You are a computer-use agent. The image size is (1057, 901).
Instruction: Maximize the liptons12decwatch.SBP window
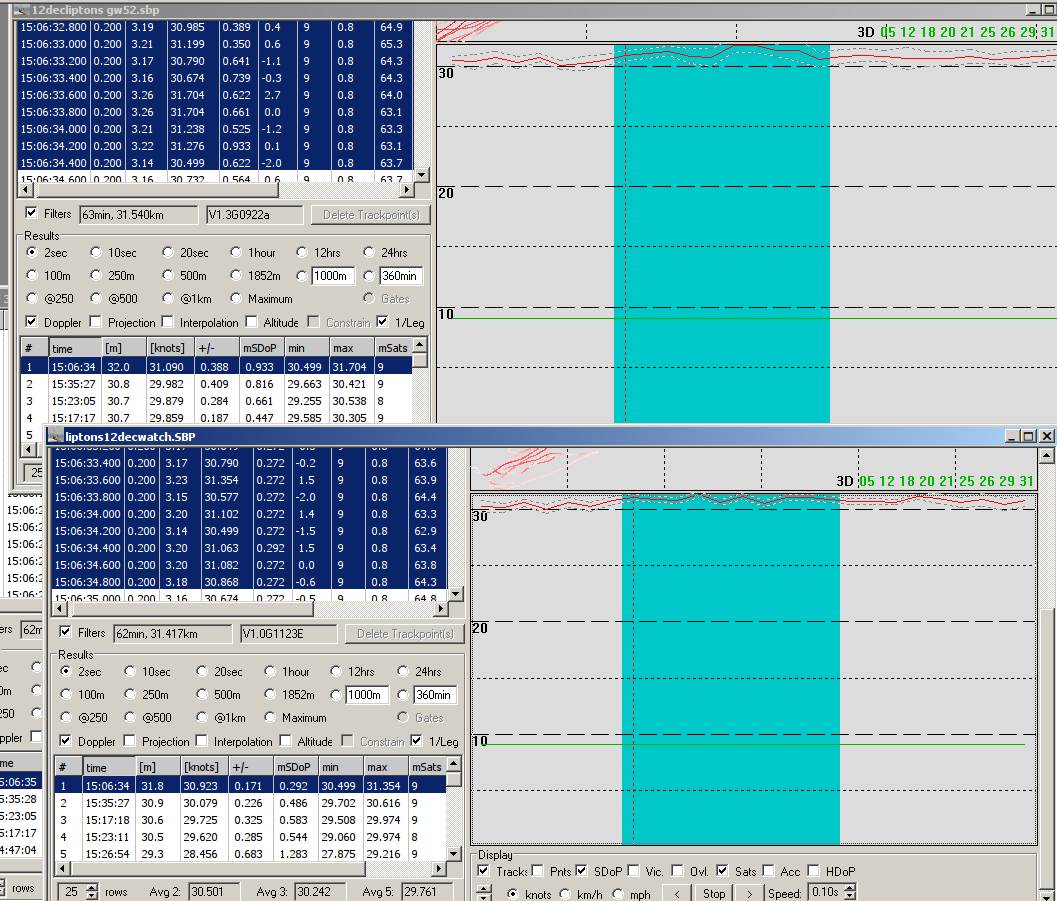(x=1028, y=436)
